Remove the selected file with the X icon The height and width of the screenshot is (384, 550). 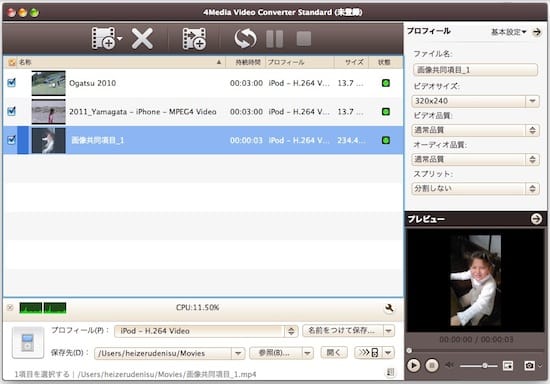(142, 38)
